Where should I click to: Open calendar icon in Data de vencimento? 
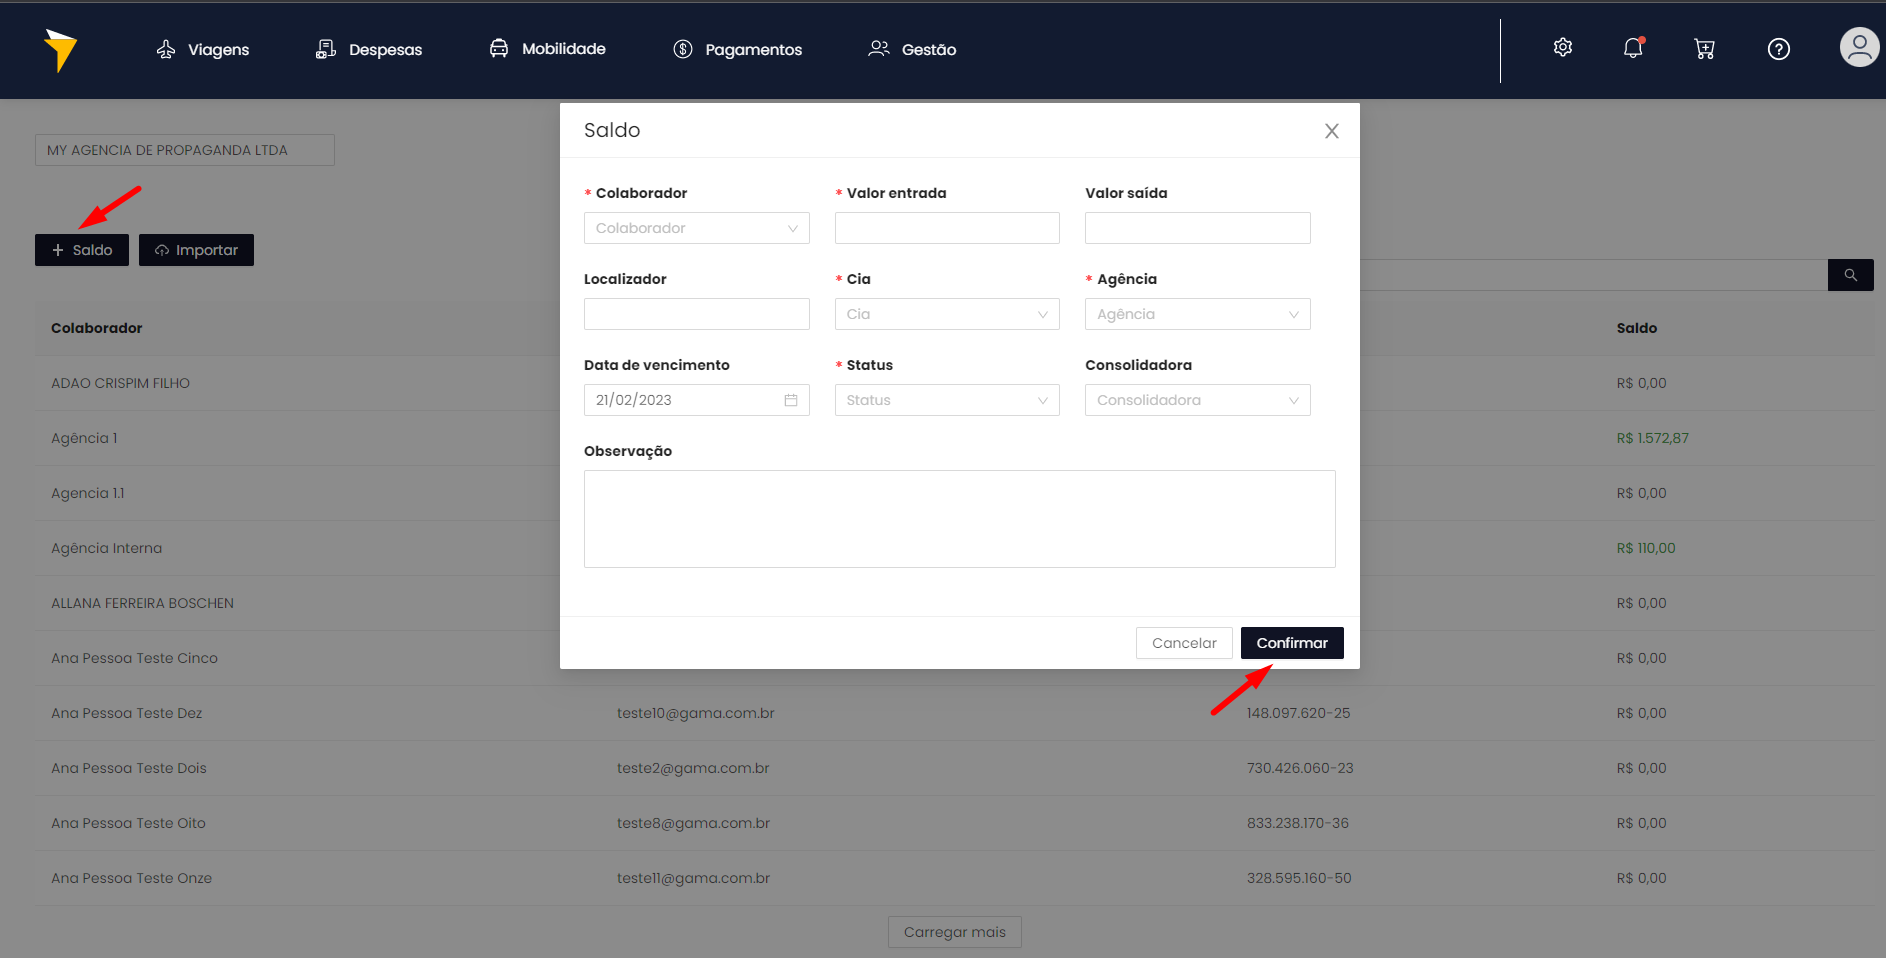pyautogui.click(x=791, y=400)
